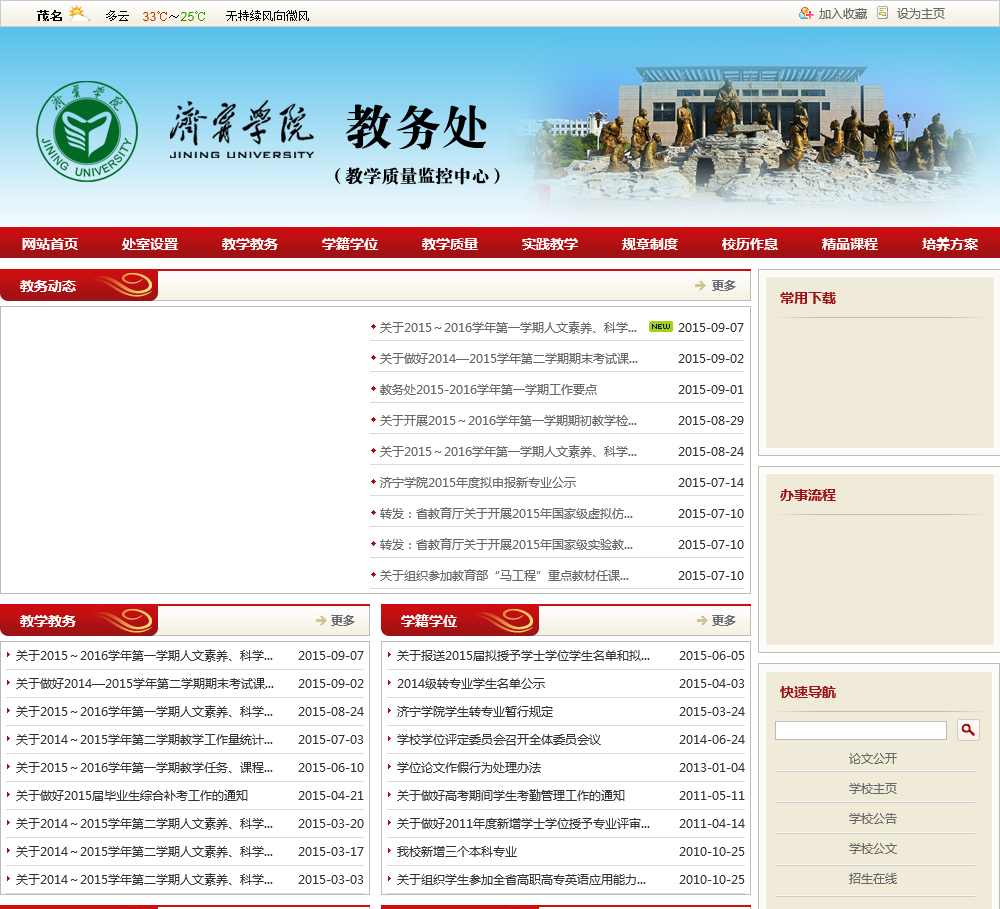Open 教学教务 item dated 2015-03-03

144,880
